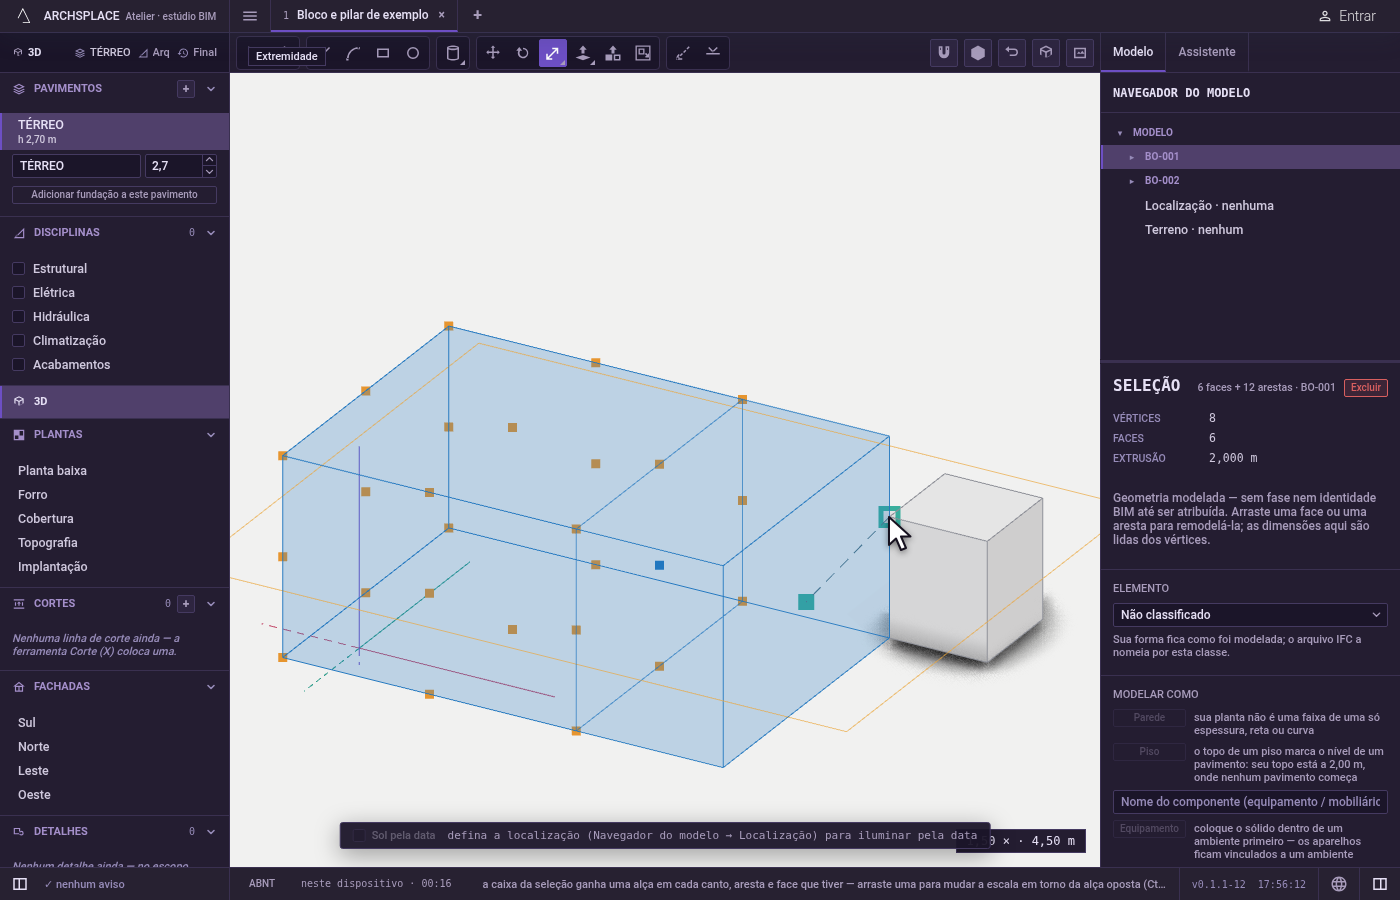Select the circle drawing tool

[413, 53]
